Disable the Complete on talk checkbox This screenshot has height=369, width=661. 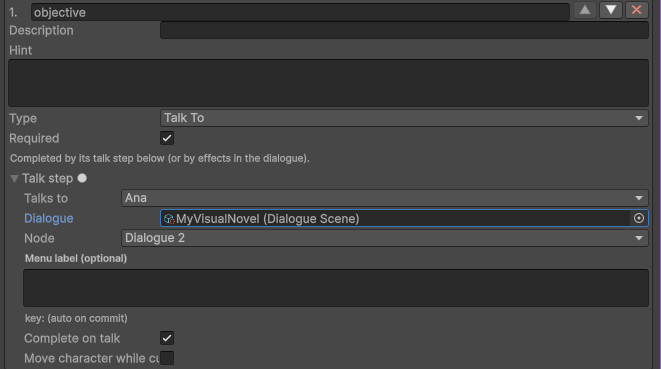(x=167, y=338)
